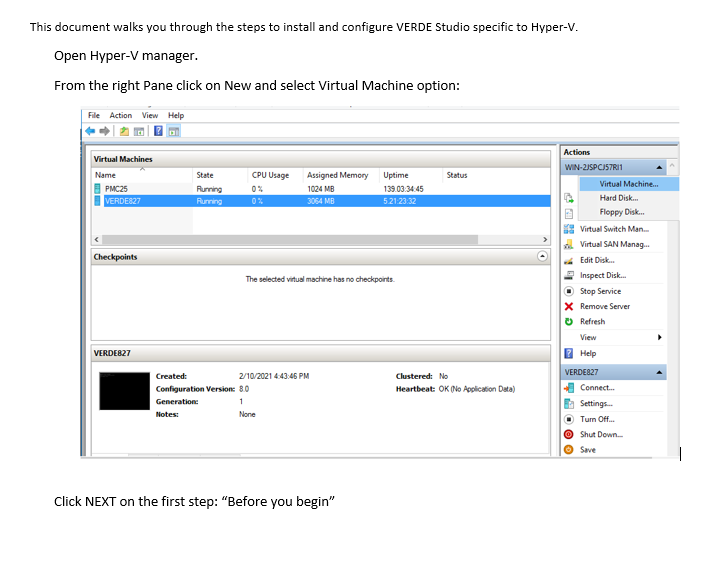This screenshot has height=581, width=707.
Task: Click the red Shut Down icon
Action: pyautogui.click(x=569, y=435)
